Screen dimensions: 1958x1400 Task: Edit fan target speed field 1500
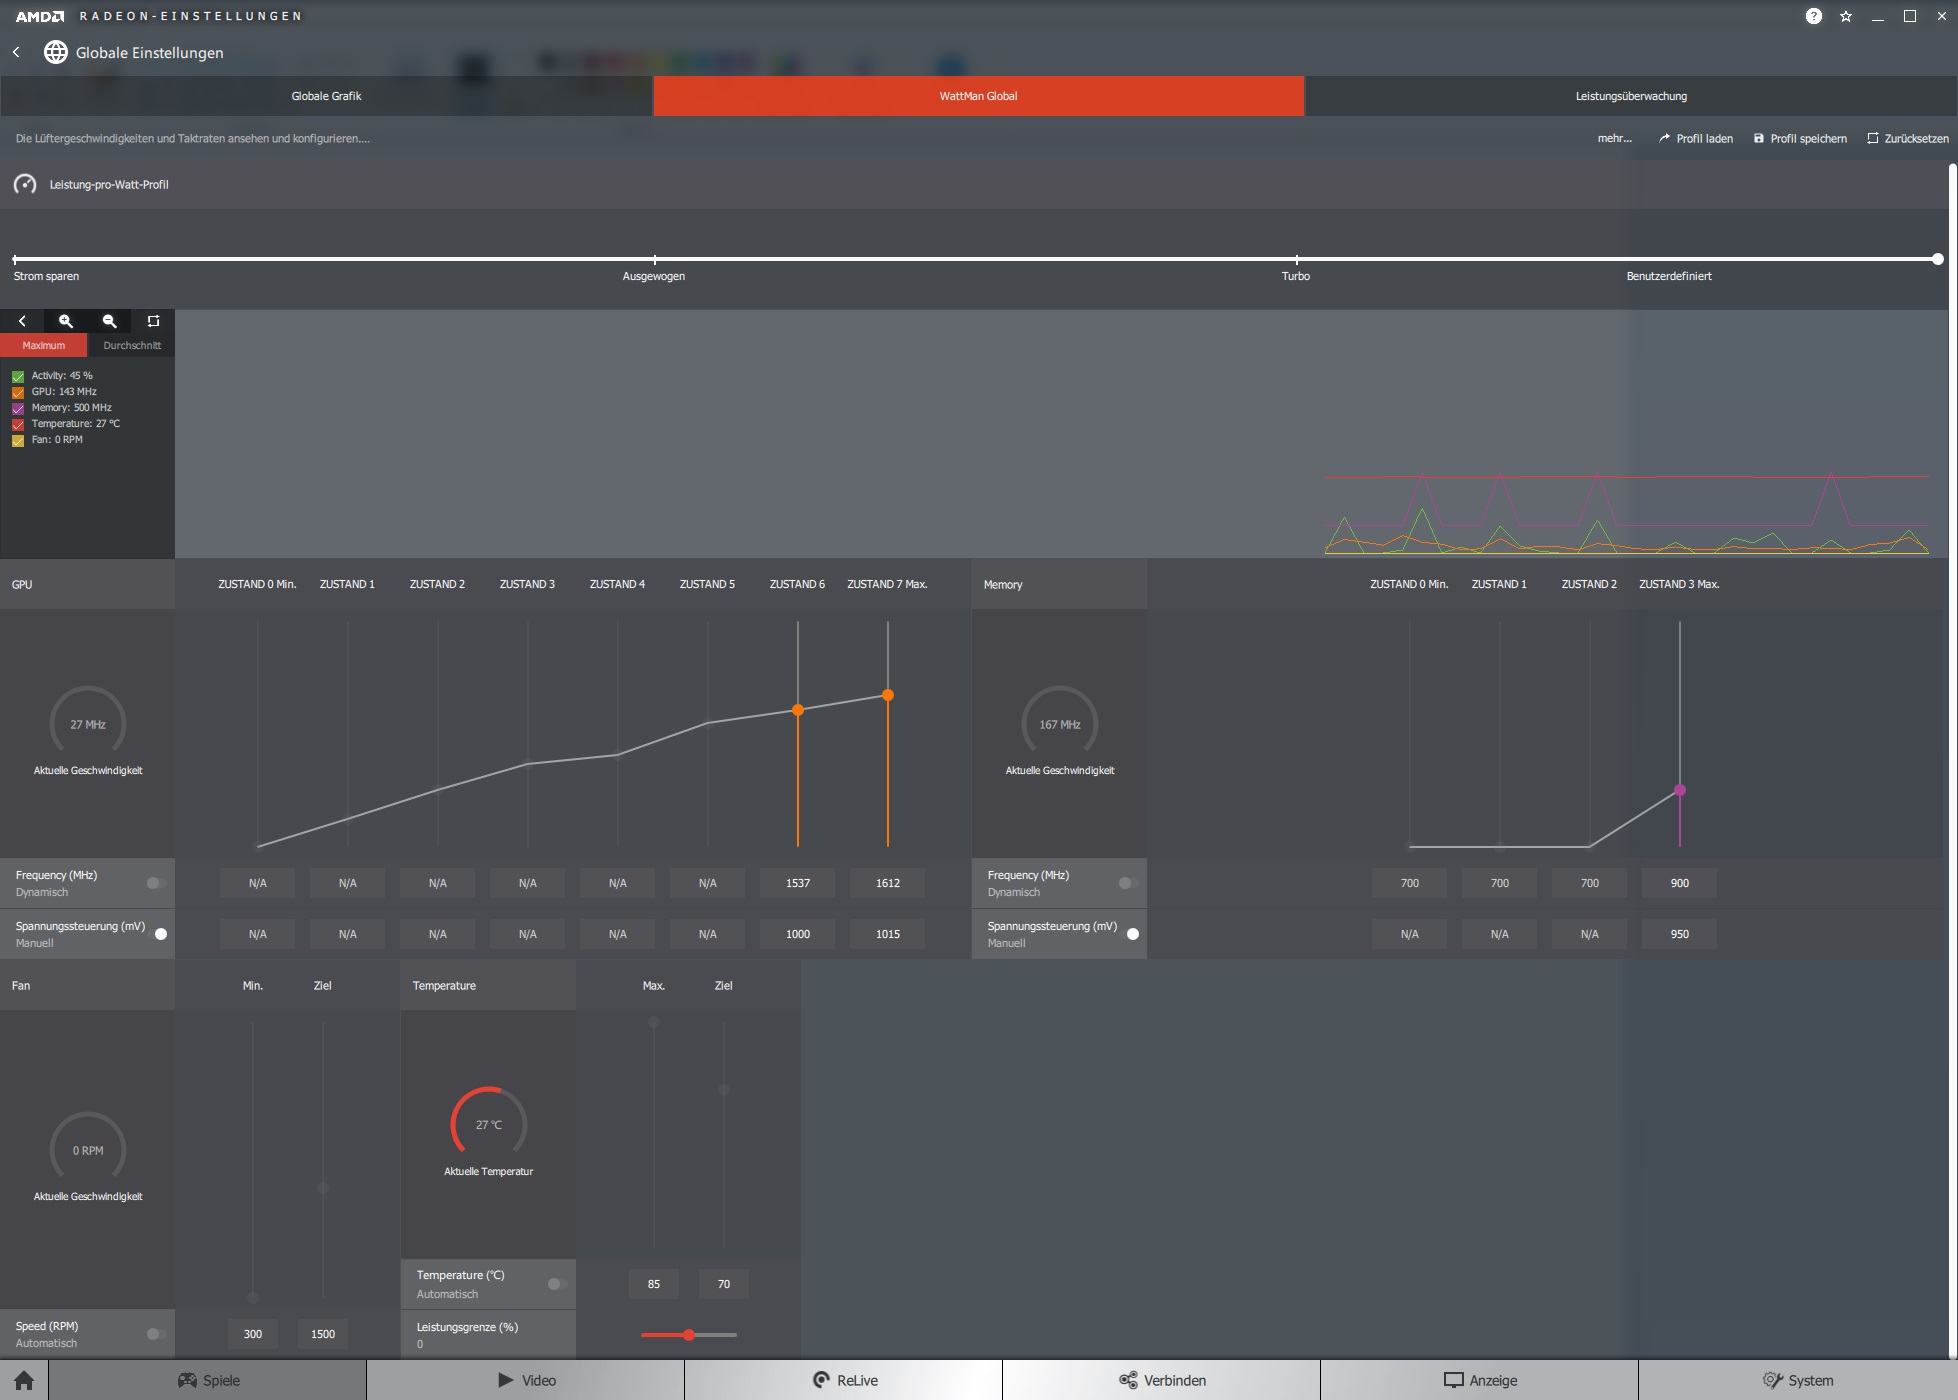pos(323,1334)
